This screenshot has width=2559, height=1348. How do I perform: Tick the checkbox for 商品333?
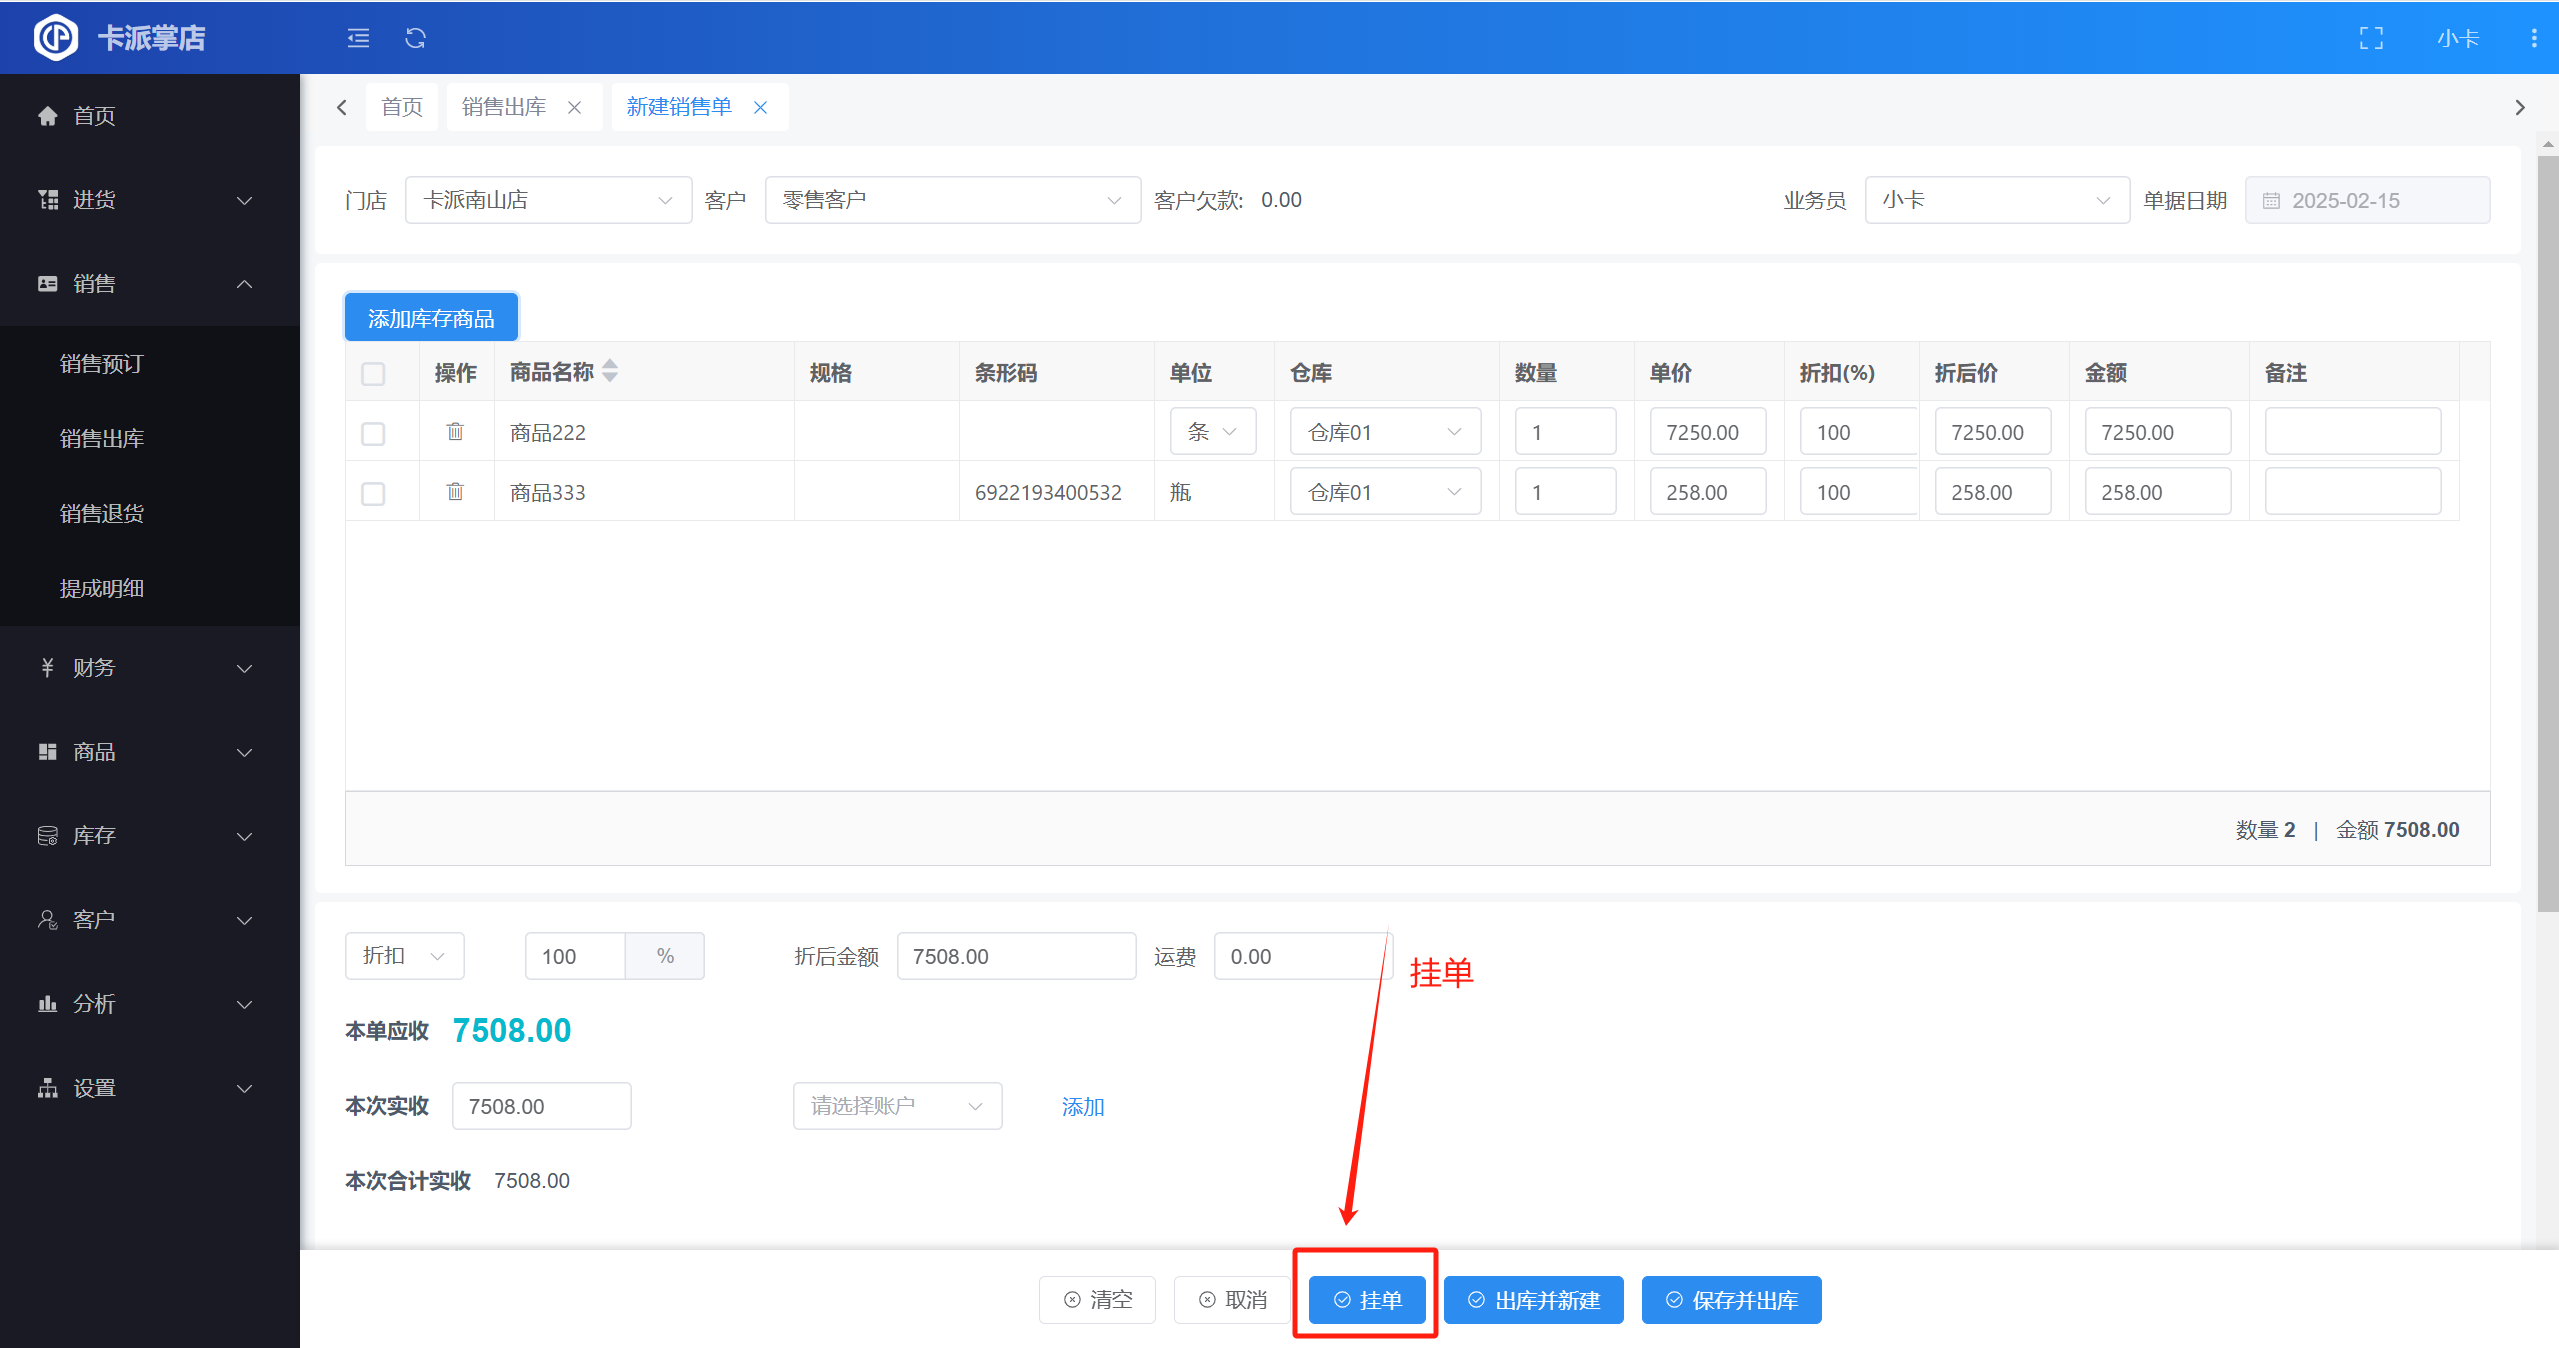(373, 493)
